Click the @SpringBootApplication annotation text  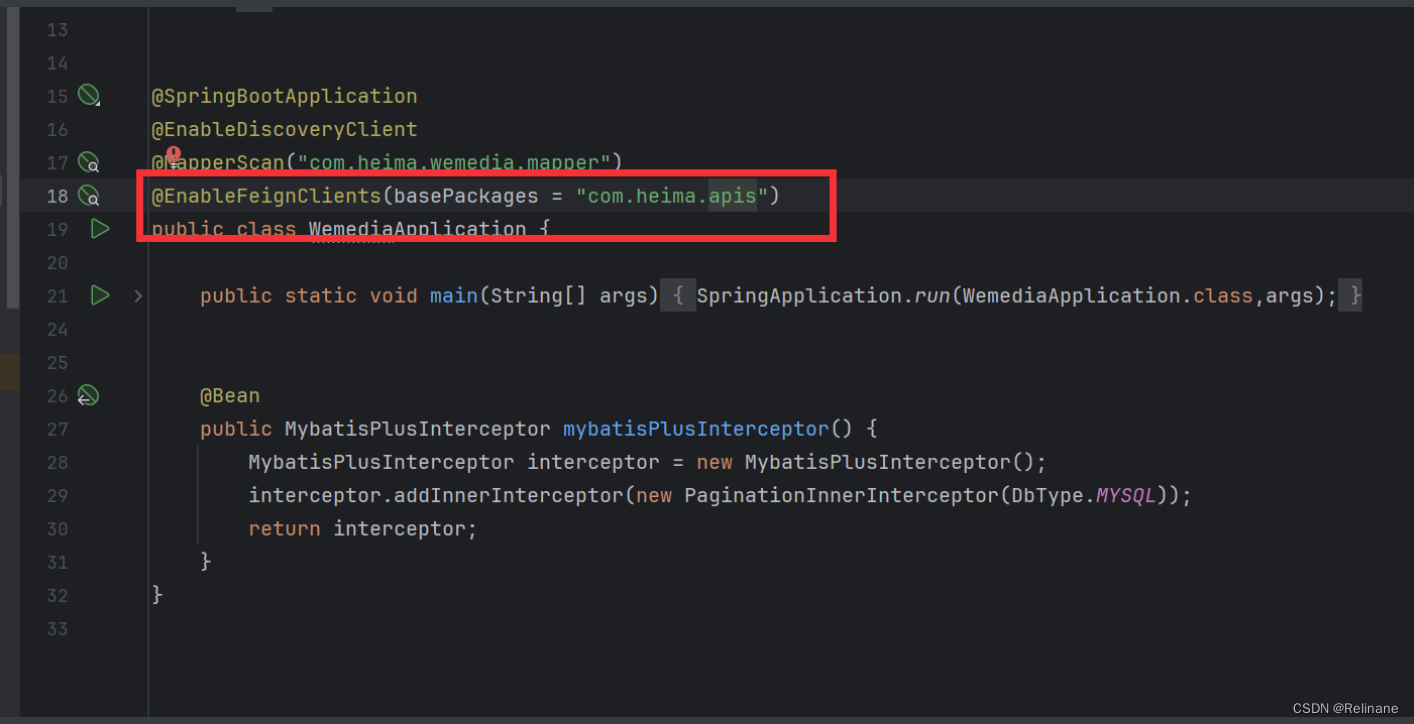click(283, 95)
